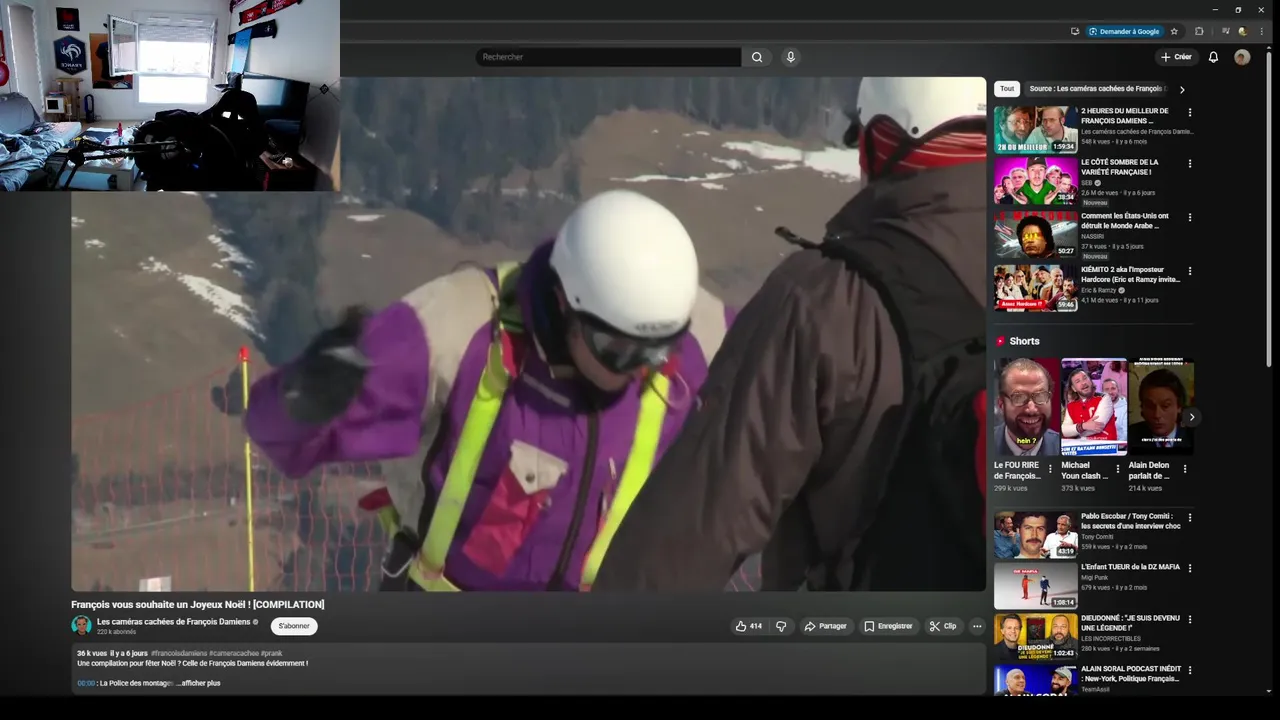Click the channel avatar of Les caméras cachées
The width and height of the screenshot is (1280, 720).
(81, 625)
